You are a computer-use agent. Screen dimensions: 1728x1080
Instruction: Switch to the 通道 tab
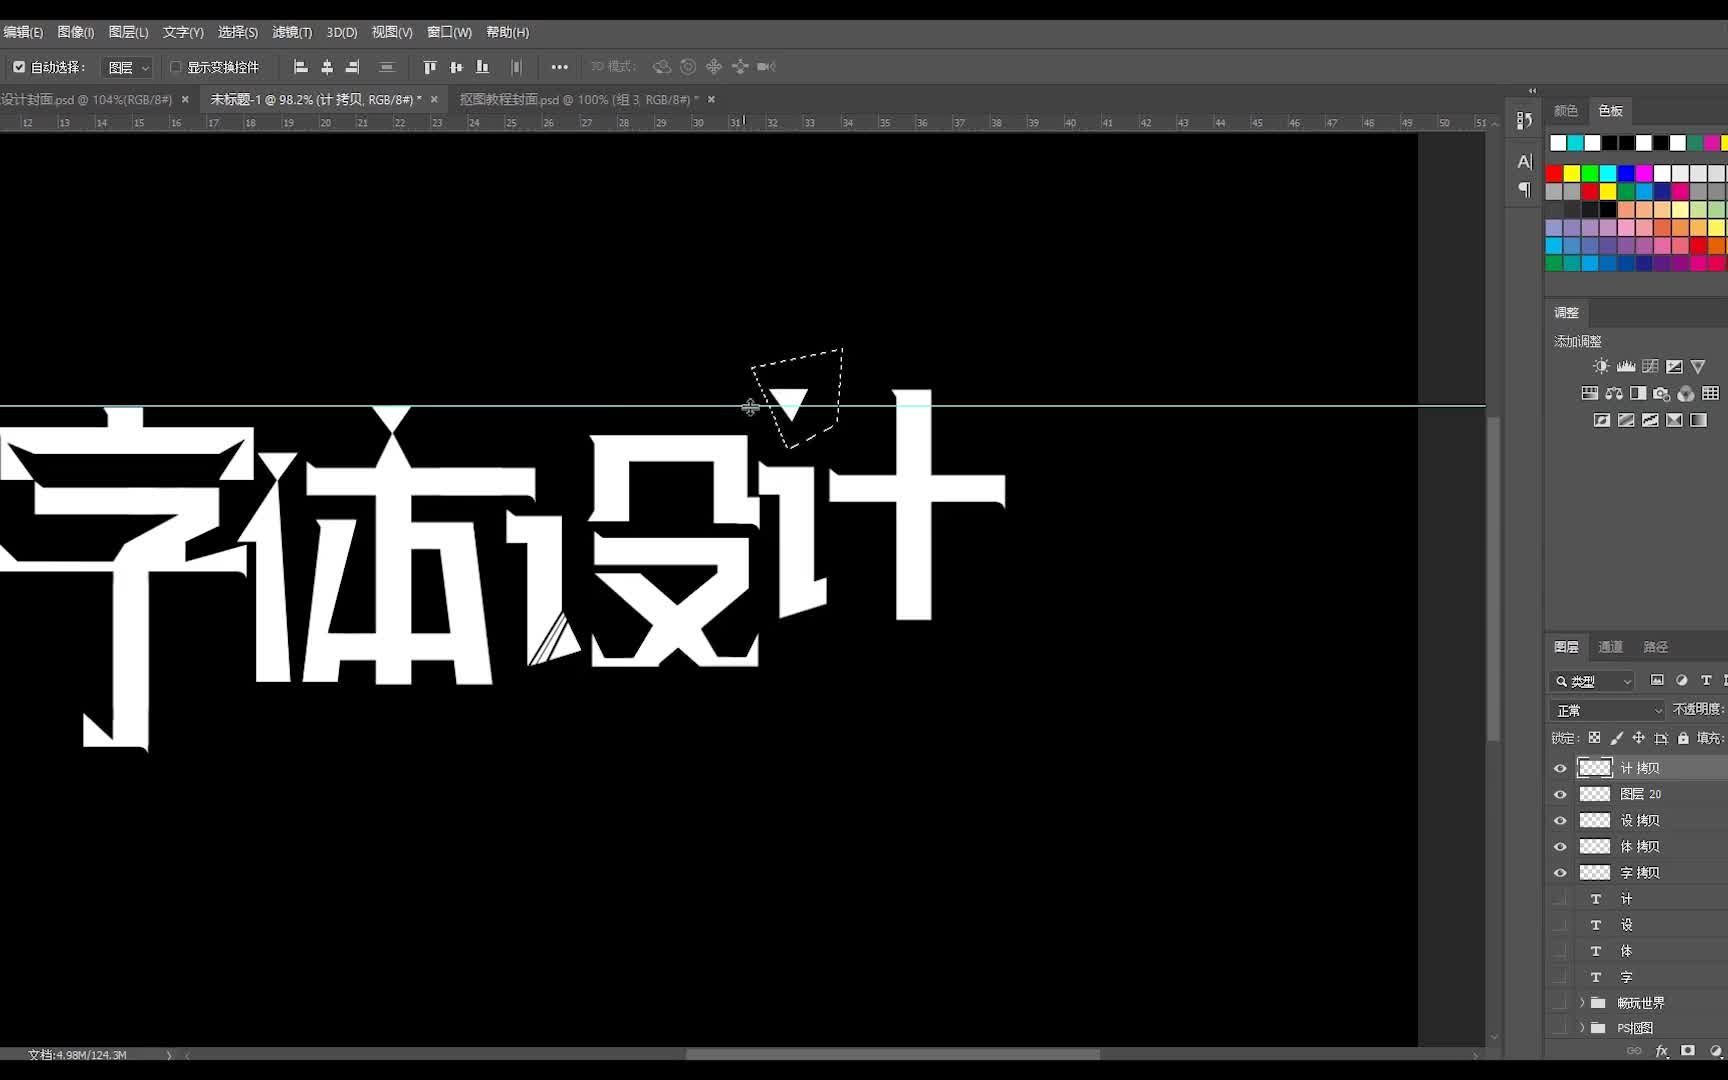[x=1610, y=647]
